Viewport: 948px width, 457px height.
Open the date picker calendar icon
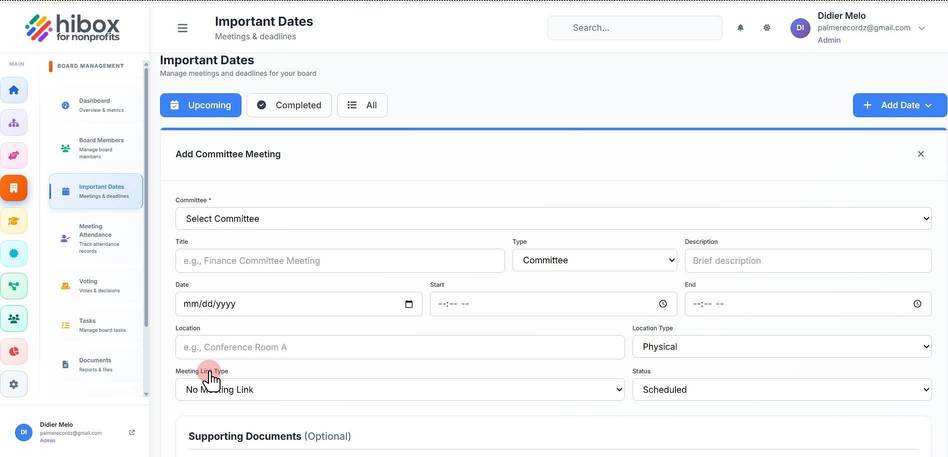click(x=409, y=304)
